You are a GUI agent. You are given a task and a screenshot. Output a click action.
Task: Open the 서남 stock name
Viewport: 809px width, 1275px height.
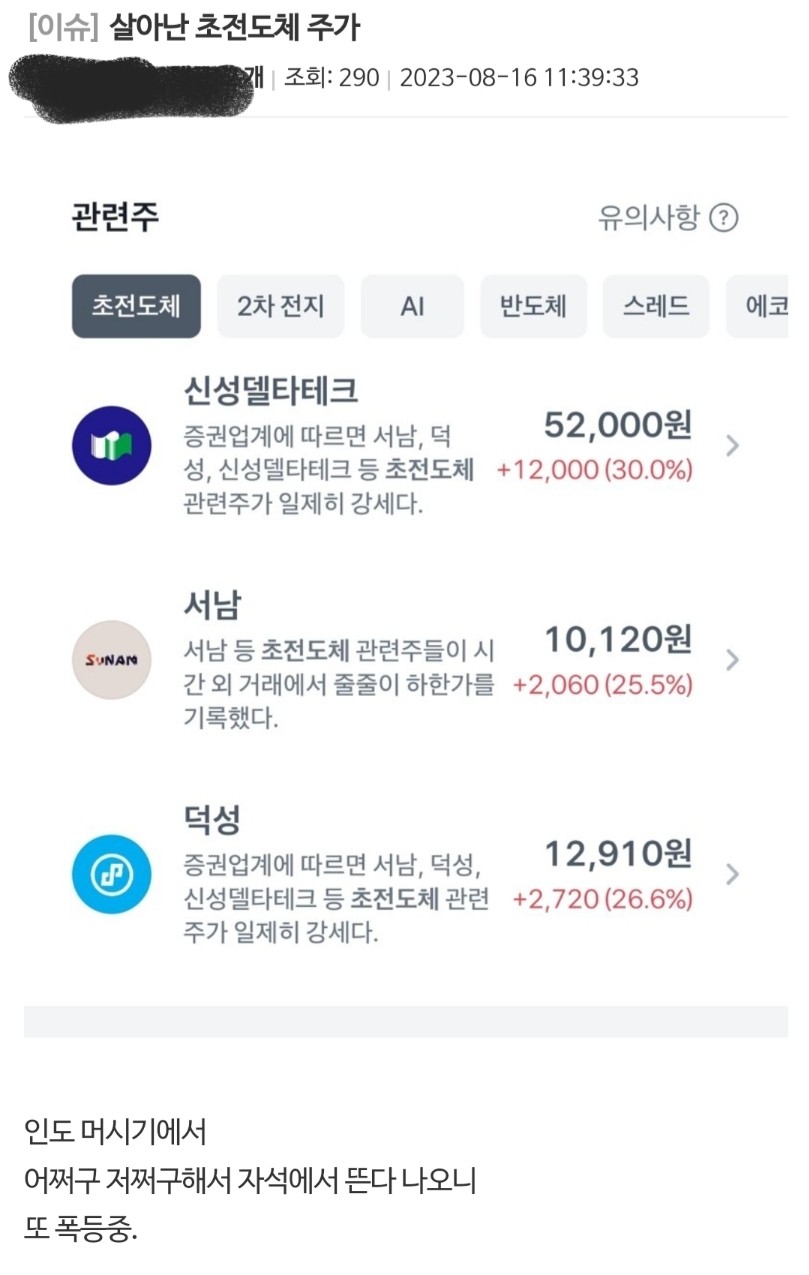tap(212, 605)
